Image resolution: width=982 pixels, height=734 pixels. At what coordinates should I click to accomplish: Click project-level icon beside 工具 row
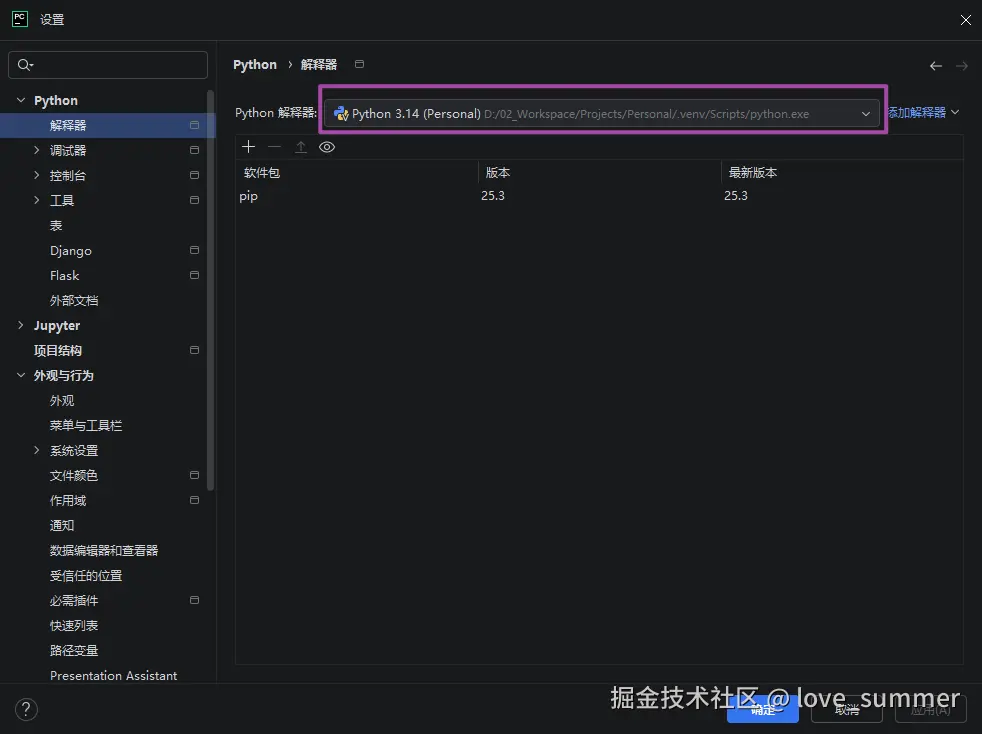[x=194, y=200]
